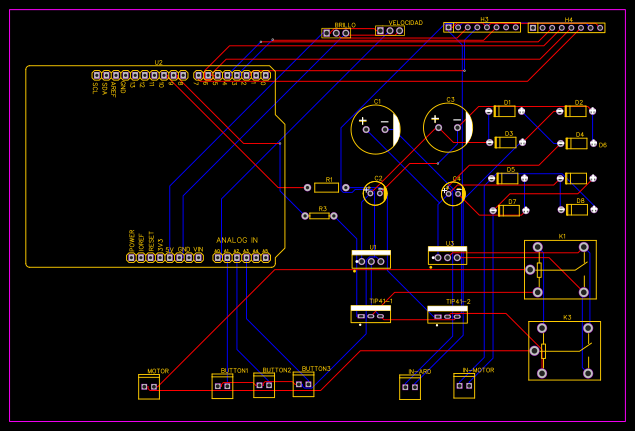Click square pin 1 pad of H3

(x=448, y=28)
